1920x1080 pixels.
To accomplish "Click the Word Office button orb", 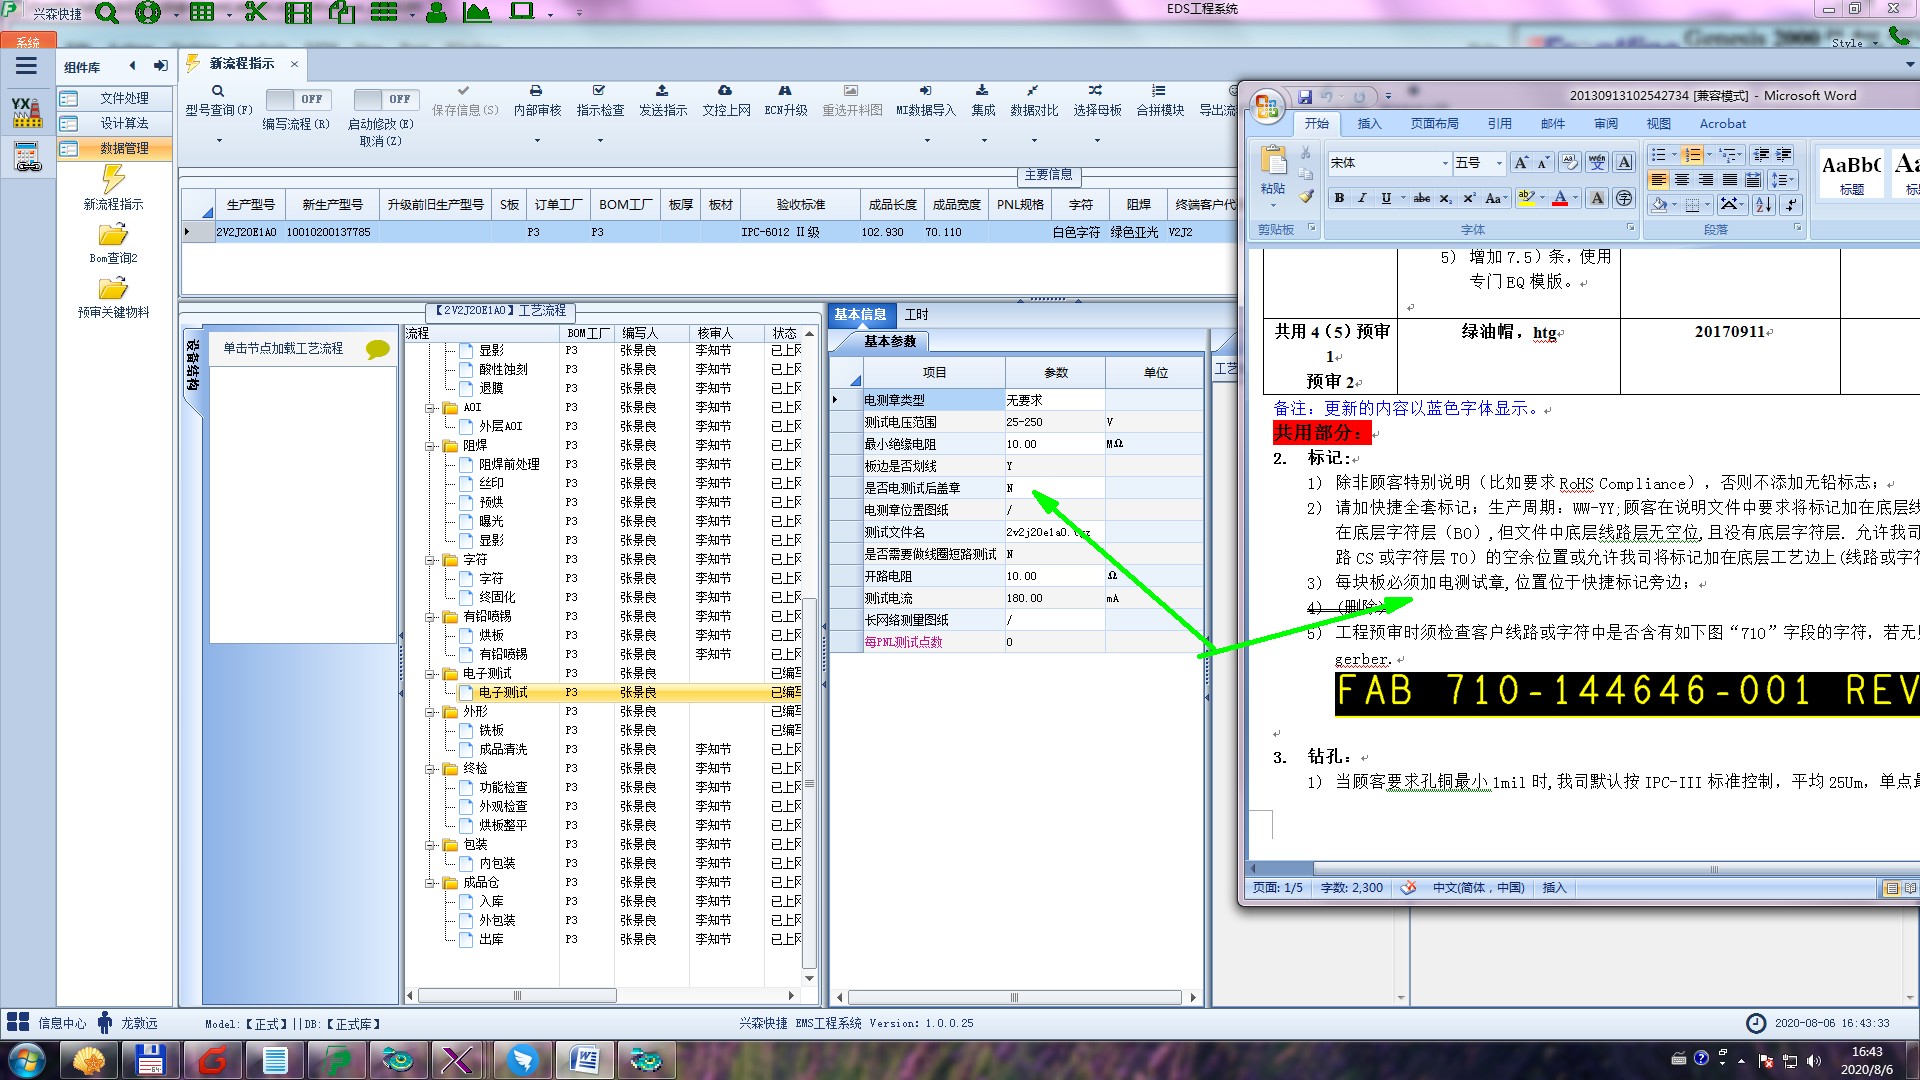I will 1268,105.
